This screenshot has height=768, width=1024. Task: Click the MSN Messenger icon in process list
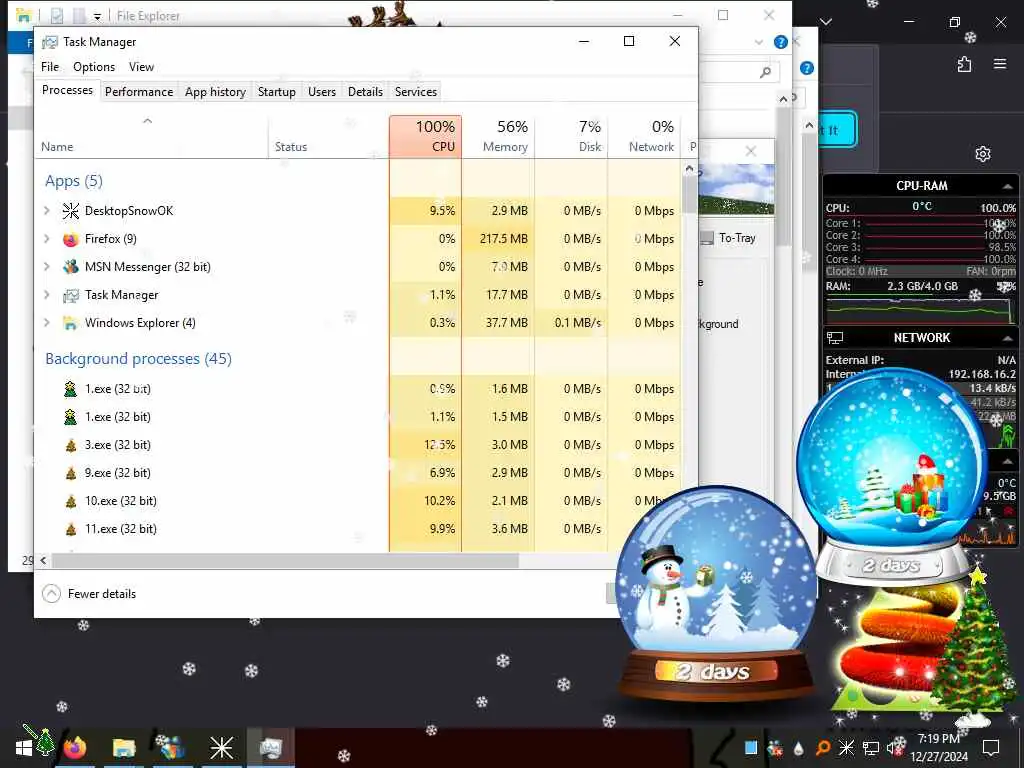pos(71,267)
